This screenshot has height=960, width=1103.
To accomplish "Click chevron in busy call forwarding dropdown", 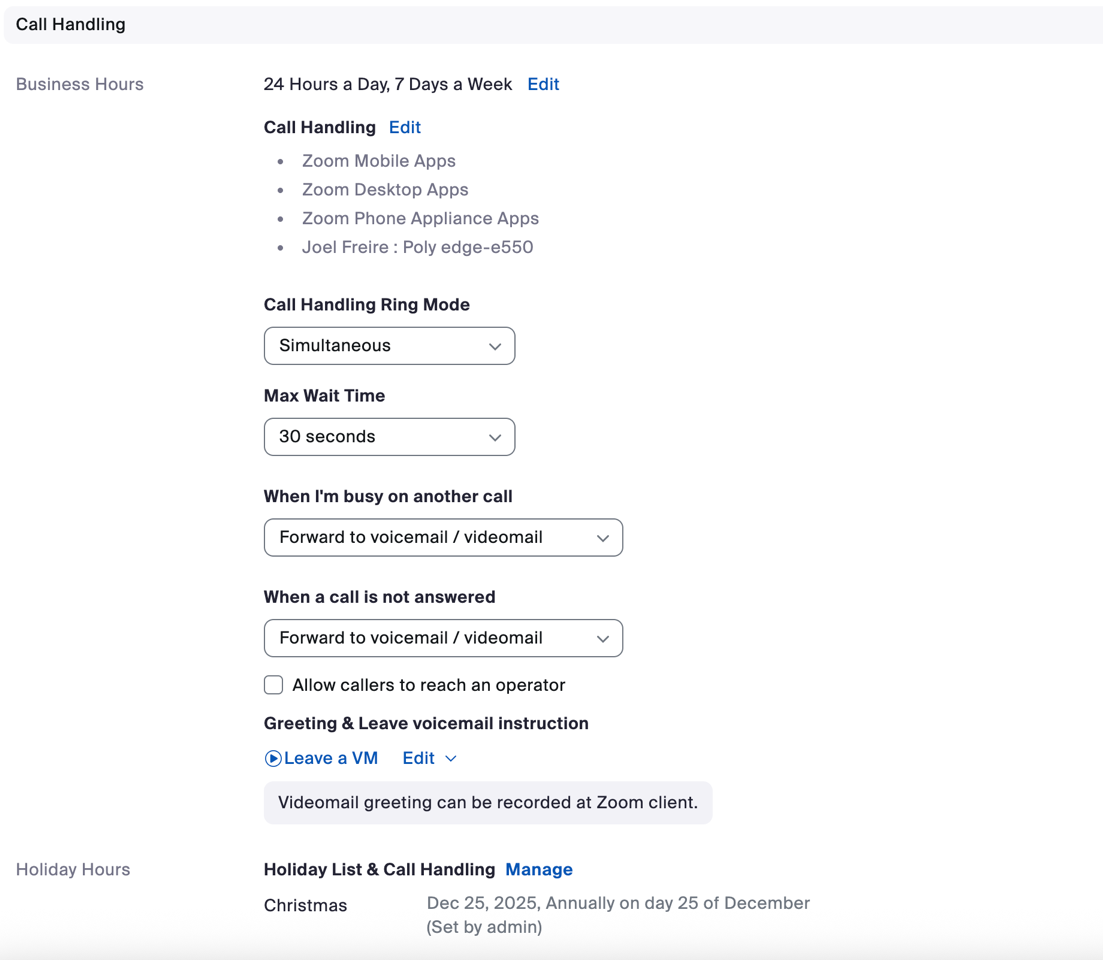I will [x=603, y=538].
